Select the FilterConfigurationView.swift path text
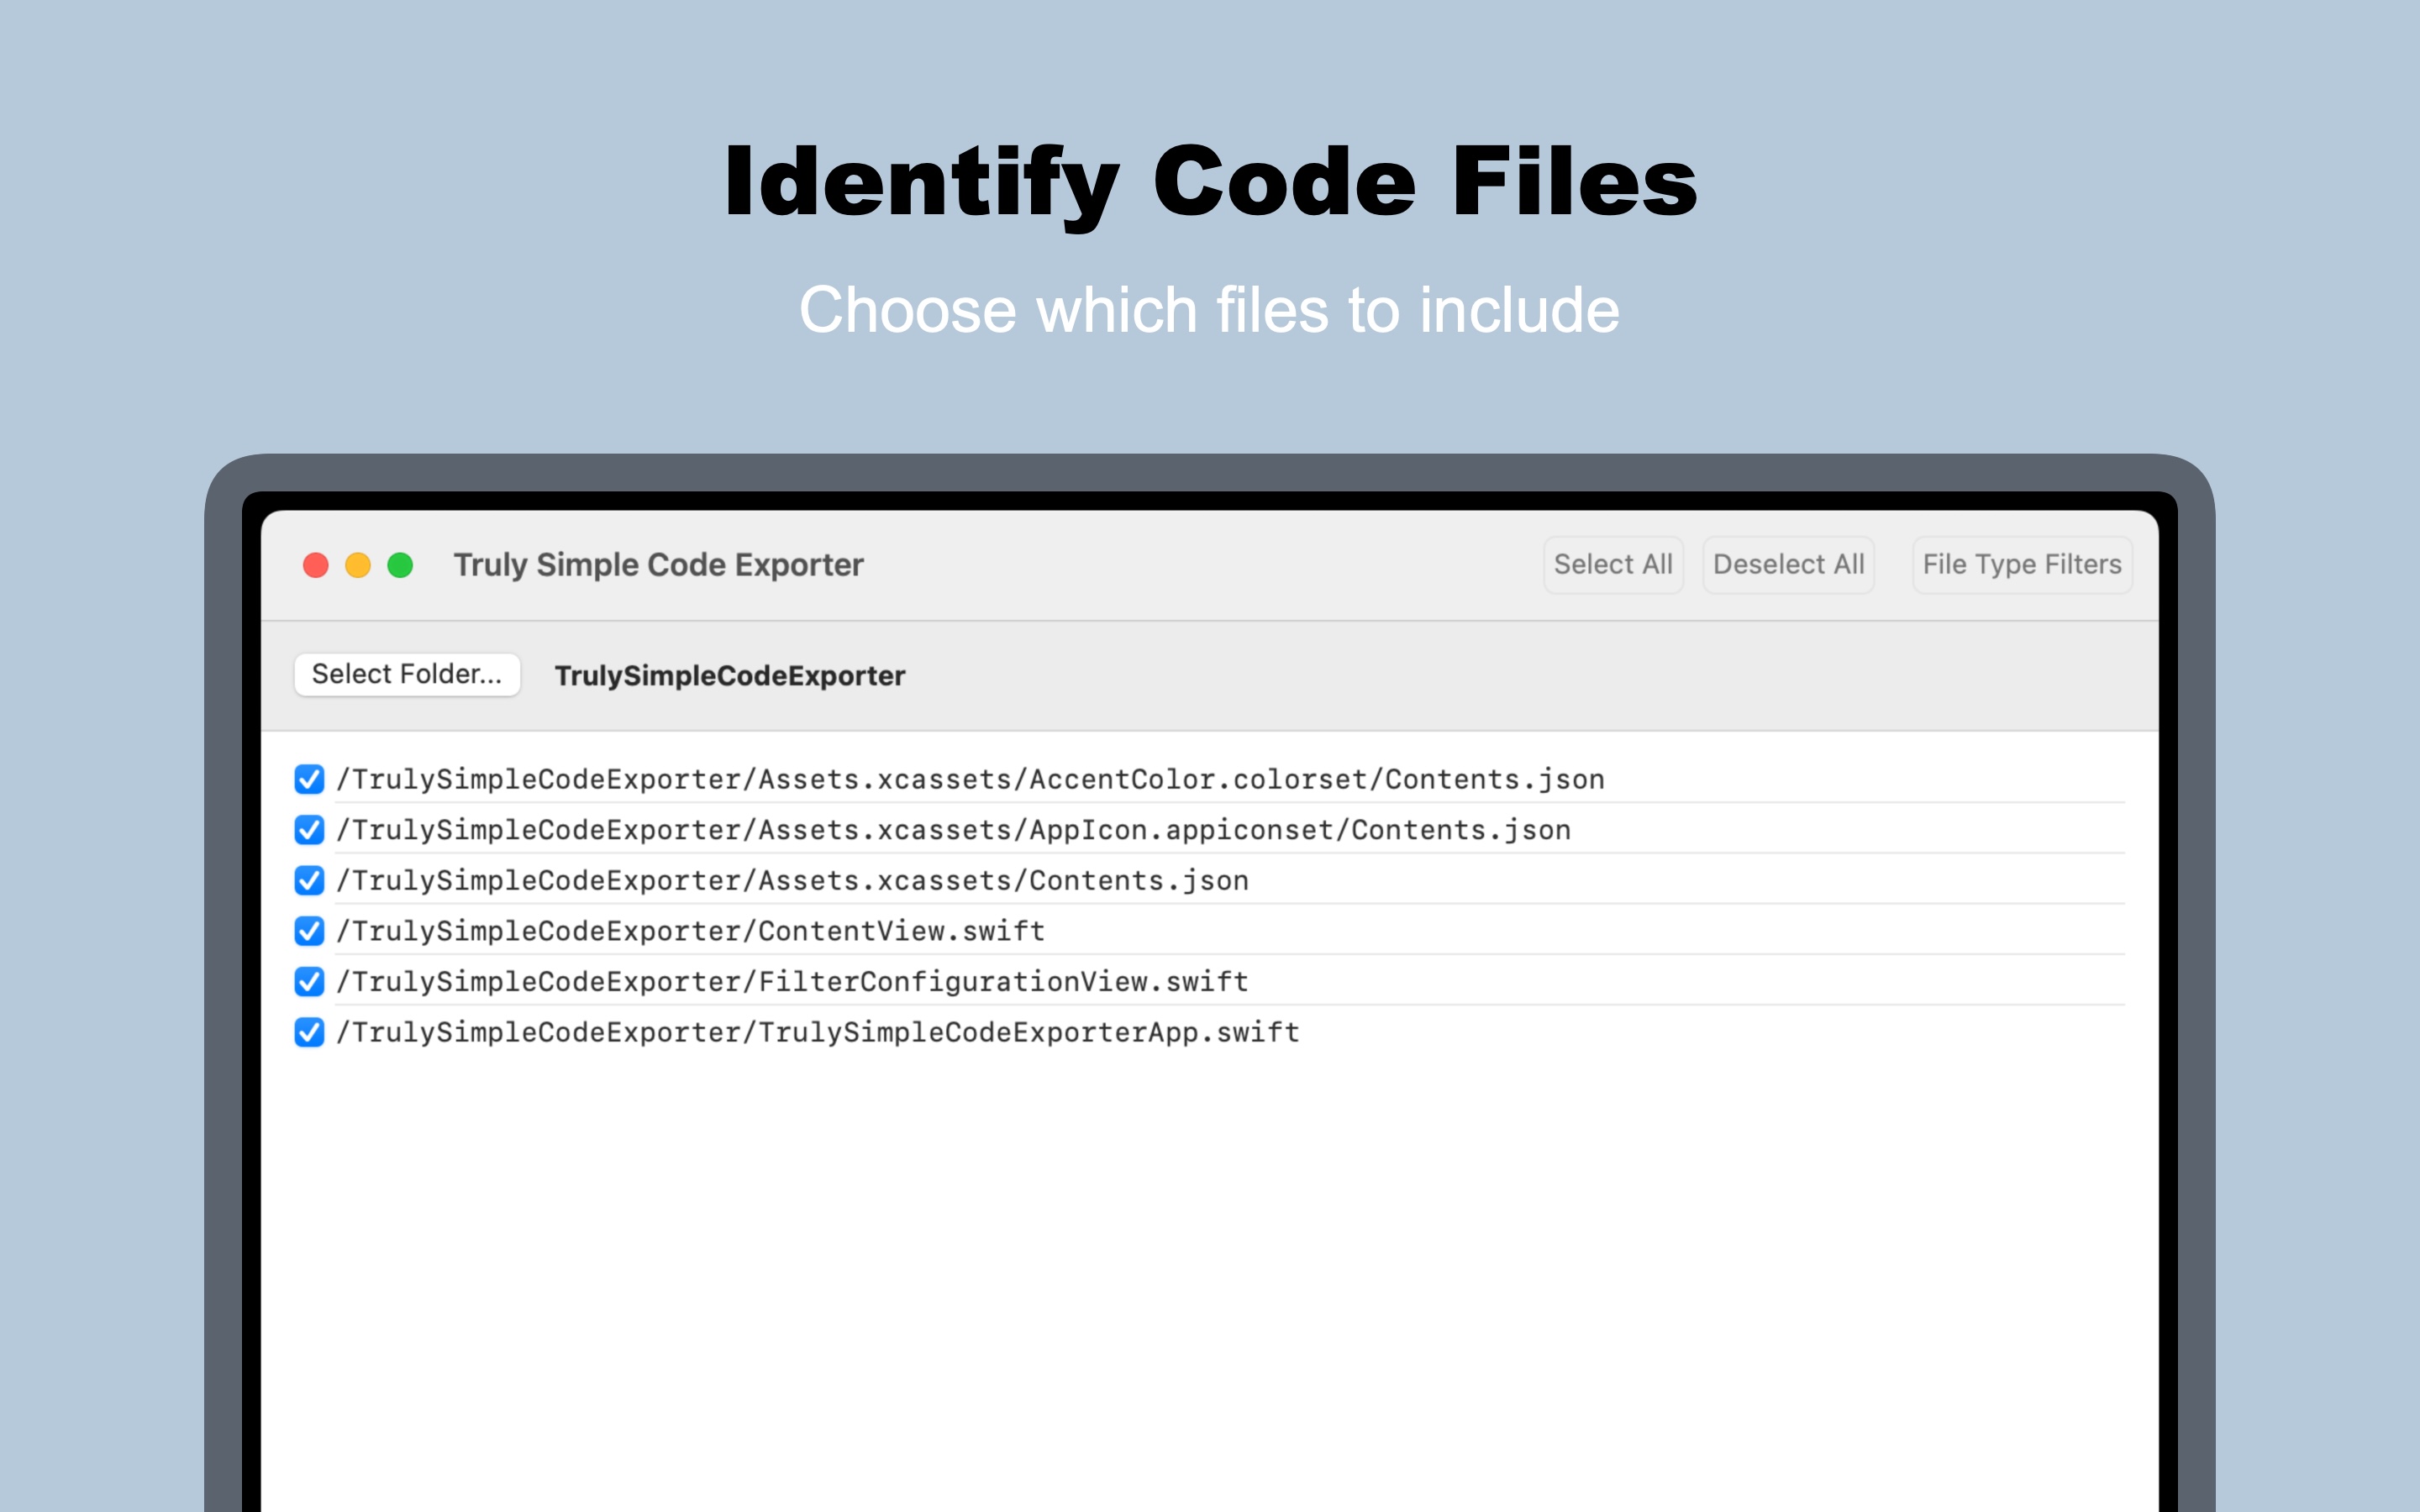Viewport: 2420px width, 1512px height. point(792,981)
